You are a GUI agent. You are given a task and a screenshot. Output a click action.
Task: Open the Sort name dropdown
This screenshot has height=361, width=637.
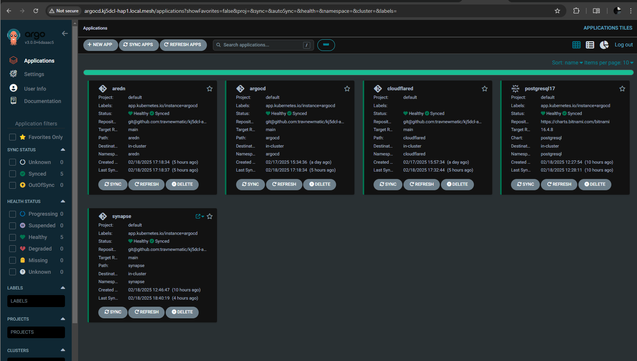(x=567, y=63)
